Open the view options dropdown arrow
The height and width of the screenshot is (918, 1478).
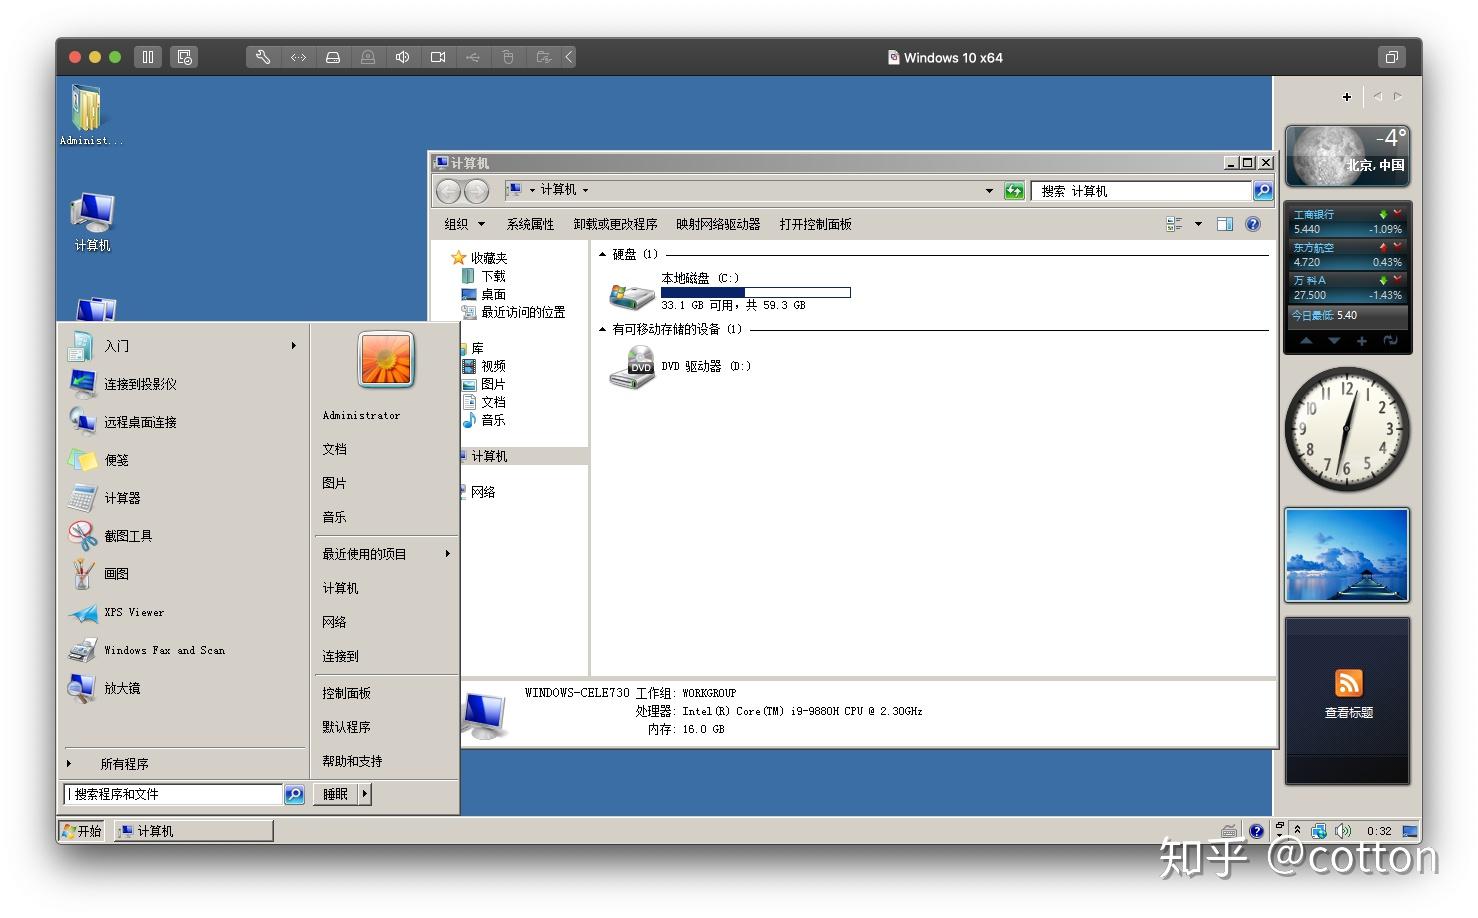pyautogui.click(x=1198, y=224)
